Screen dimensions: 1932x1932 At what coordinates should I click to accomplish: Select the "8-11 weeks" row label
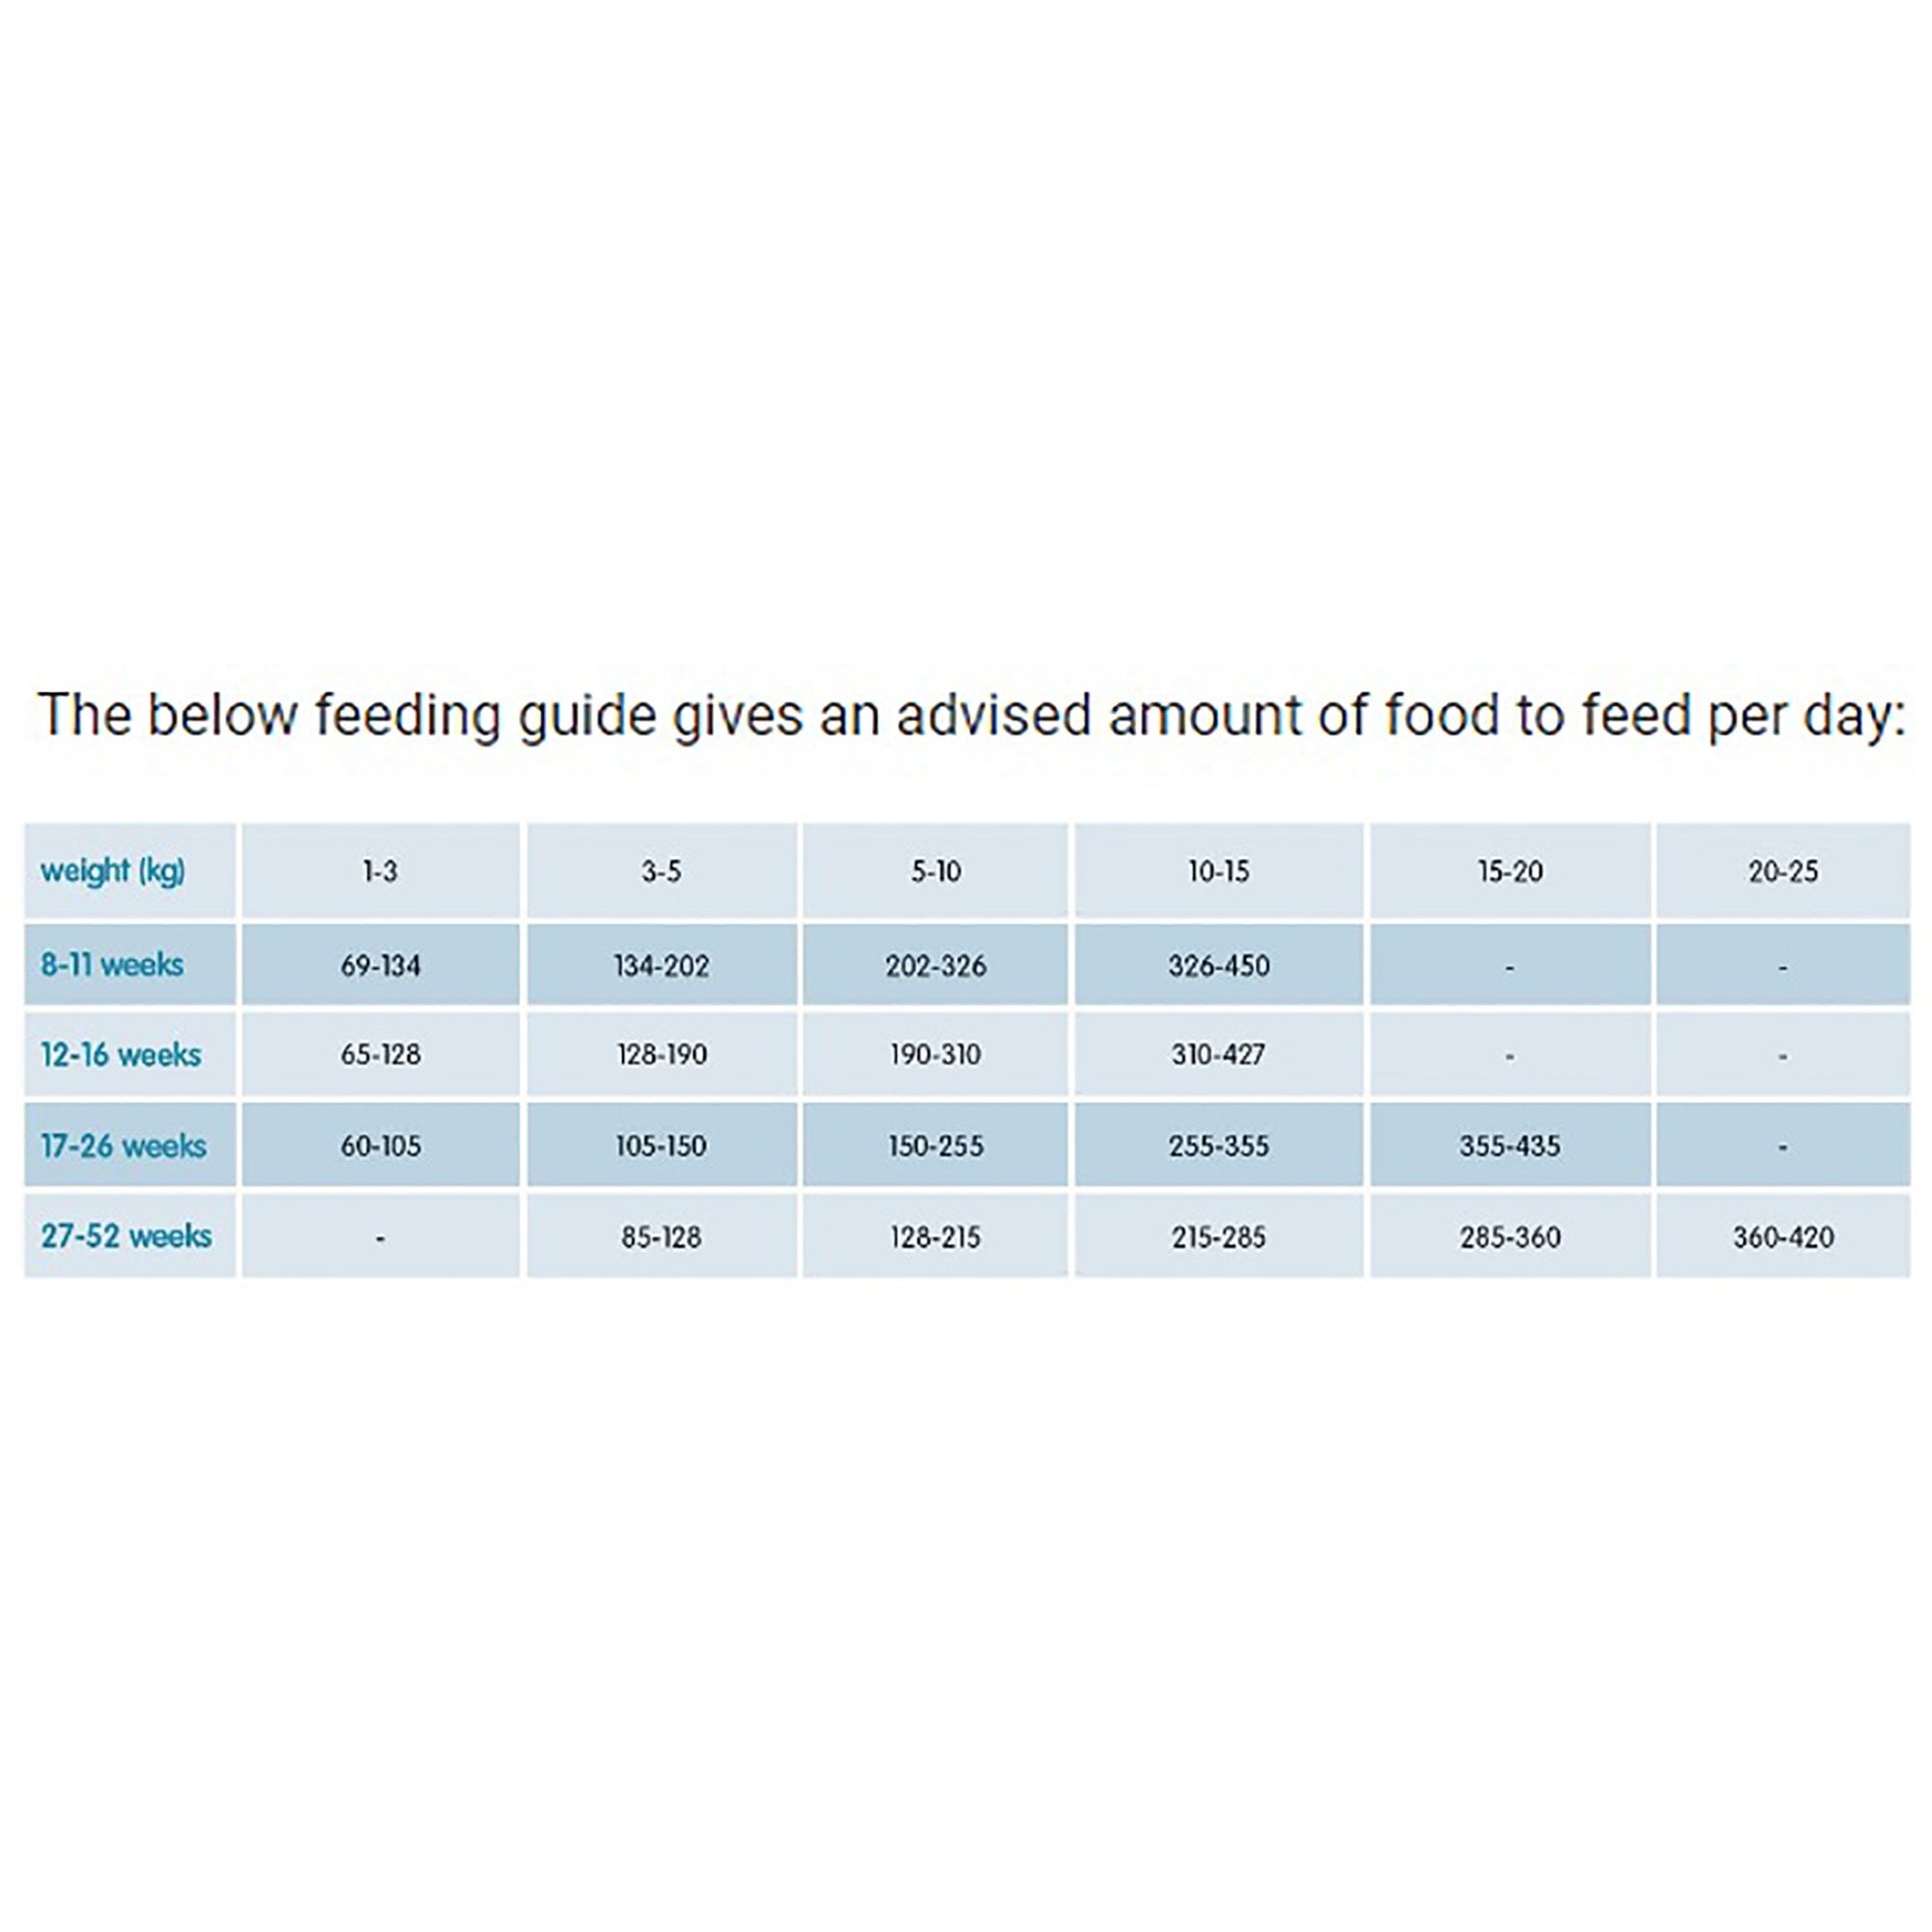click(112, 965)
